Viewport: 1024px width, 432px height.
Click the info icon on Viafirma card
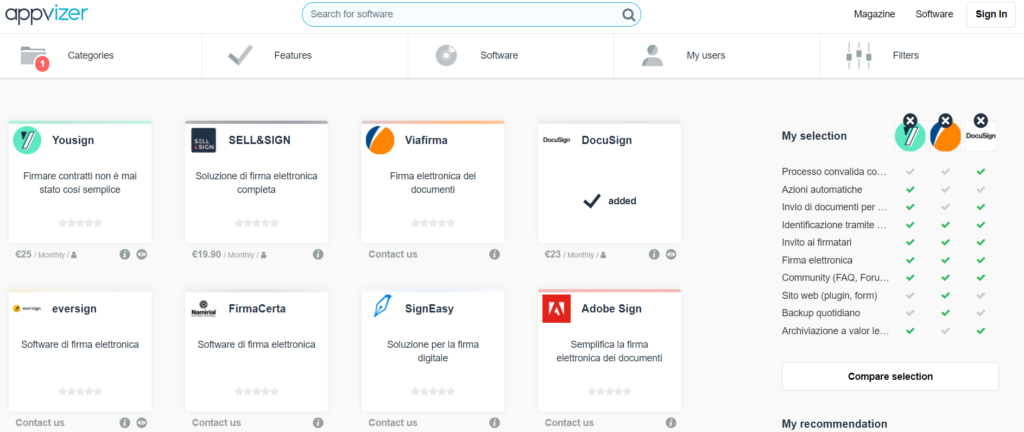coord(494,255)
